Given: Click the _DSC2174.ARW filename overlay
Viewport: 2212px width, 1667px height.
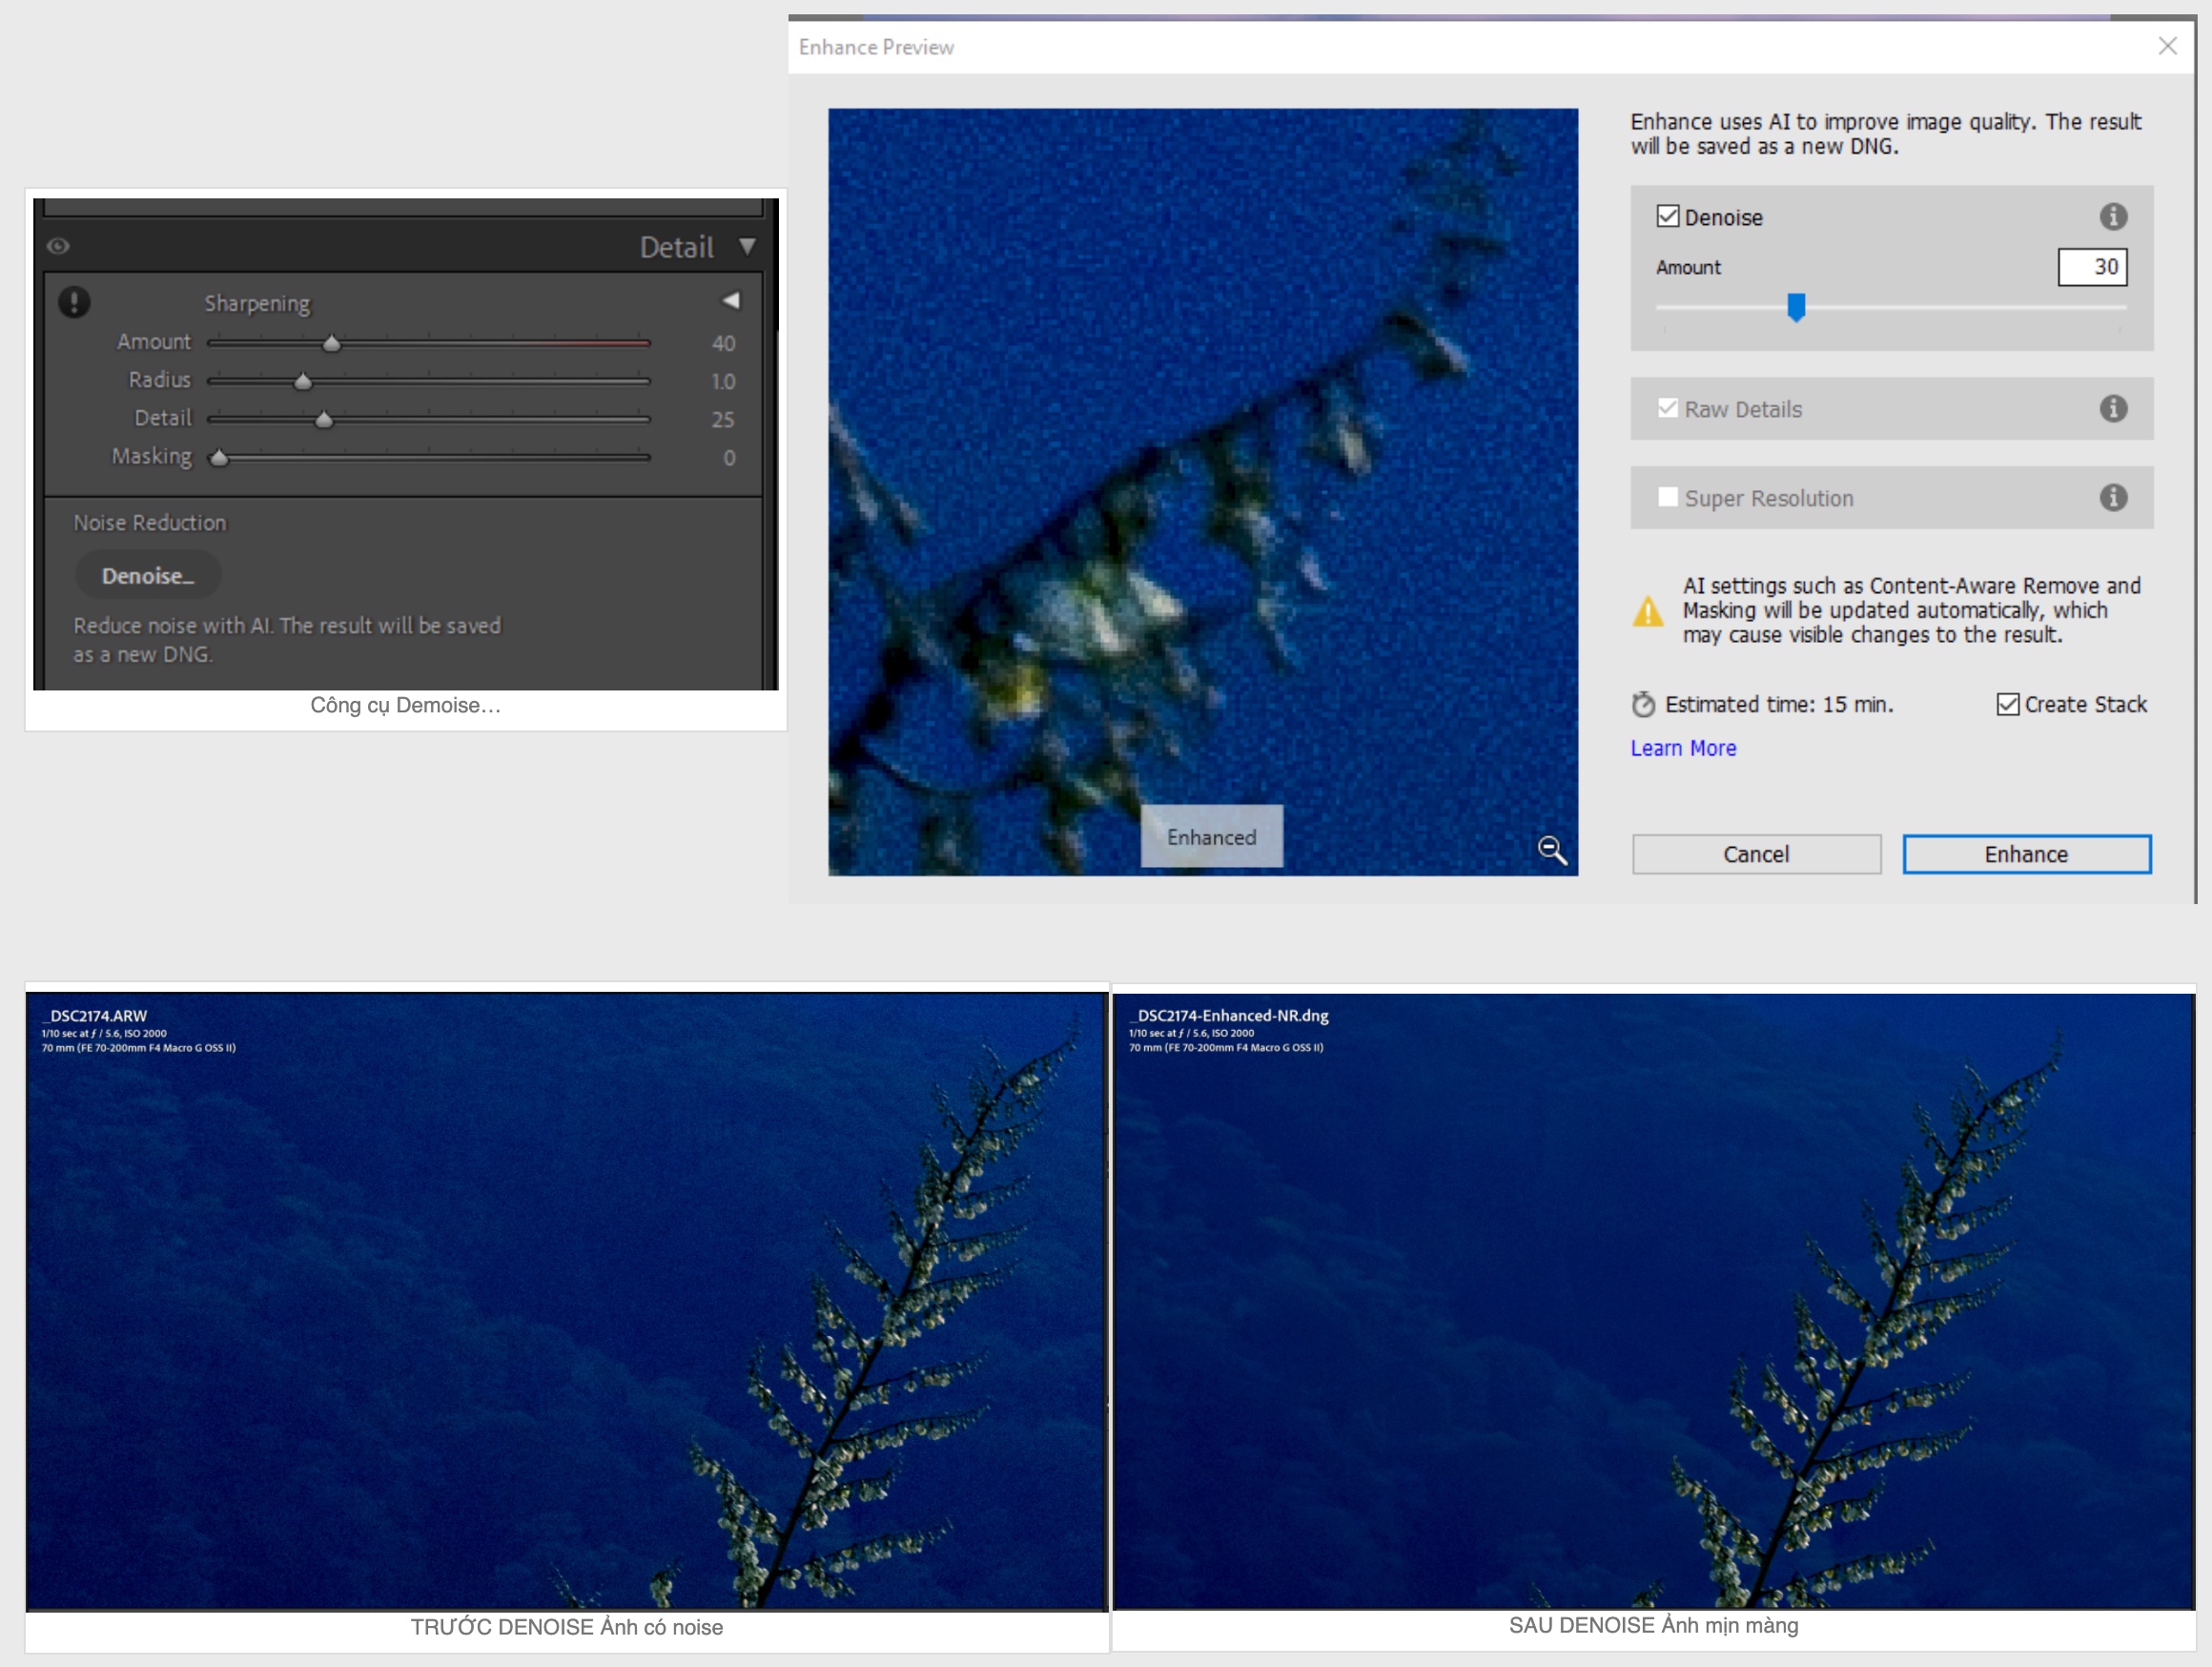Looking at the screenshot, I should point(95,1015).
